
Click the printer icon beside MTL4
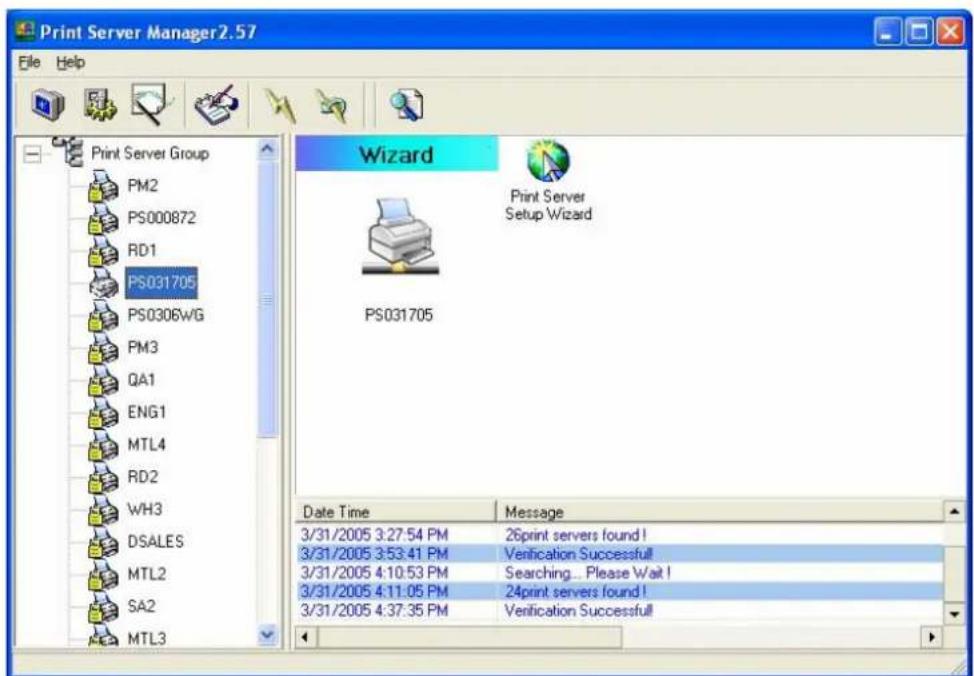[103, 445]
